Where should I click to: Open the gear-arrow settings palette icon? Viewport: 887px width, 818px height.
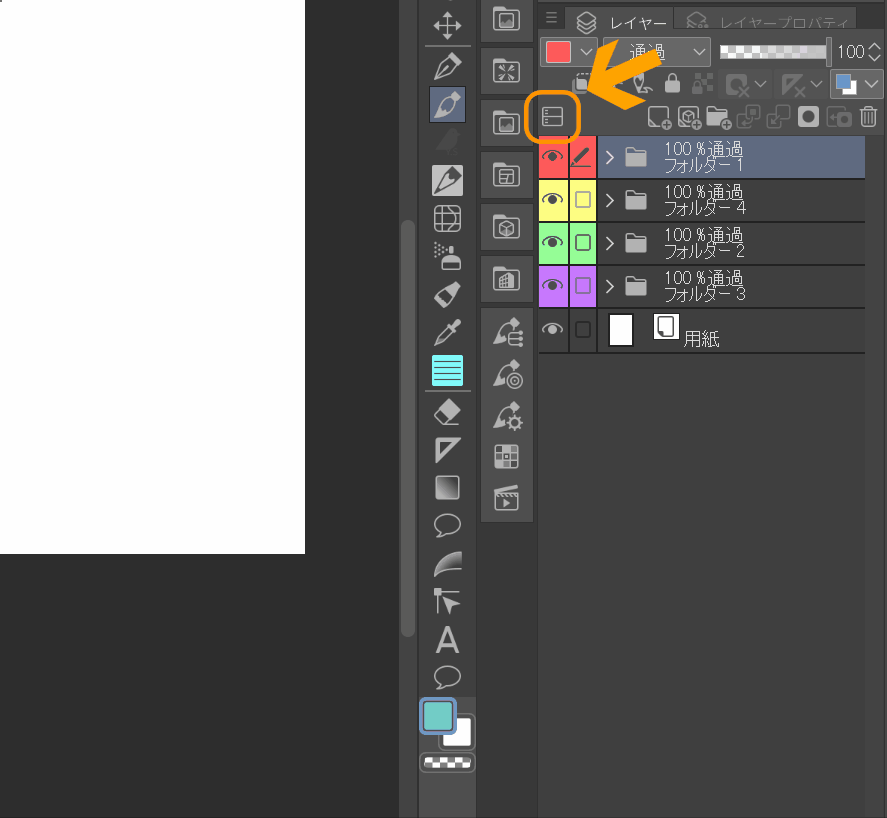507,416
